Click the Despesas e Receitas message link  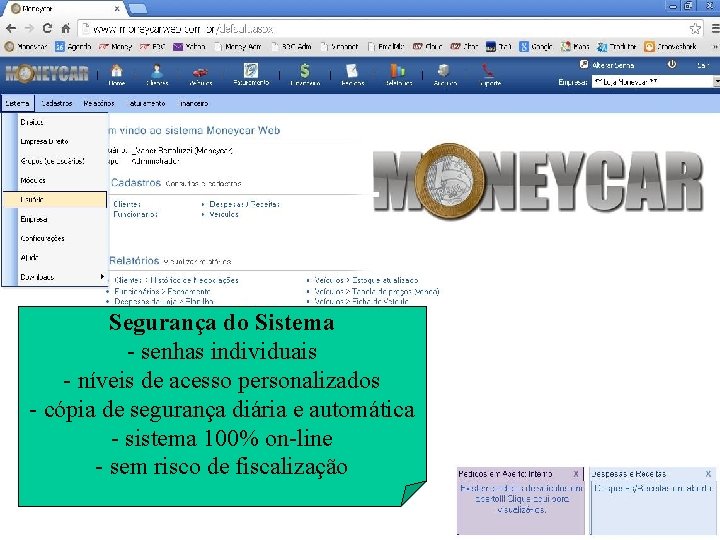coord(653,488)
